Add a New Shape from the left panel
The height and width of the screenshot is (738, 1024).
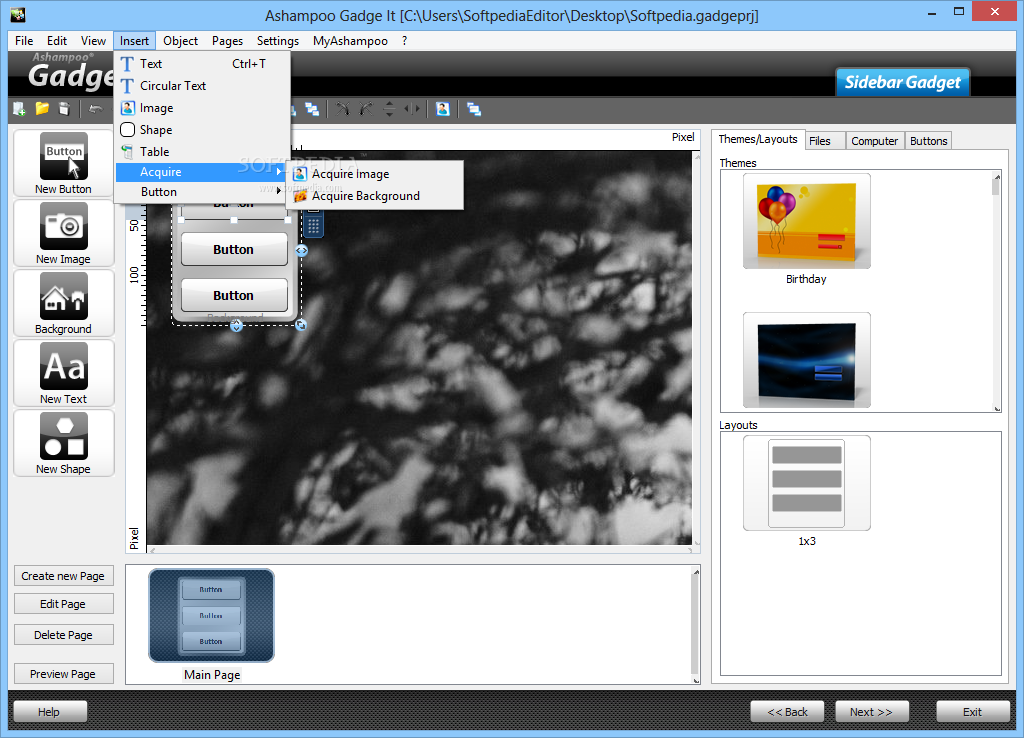63,443
